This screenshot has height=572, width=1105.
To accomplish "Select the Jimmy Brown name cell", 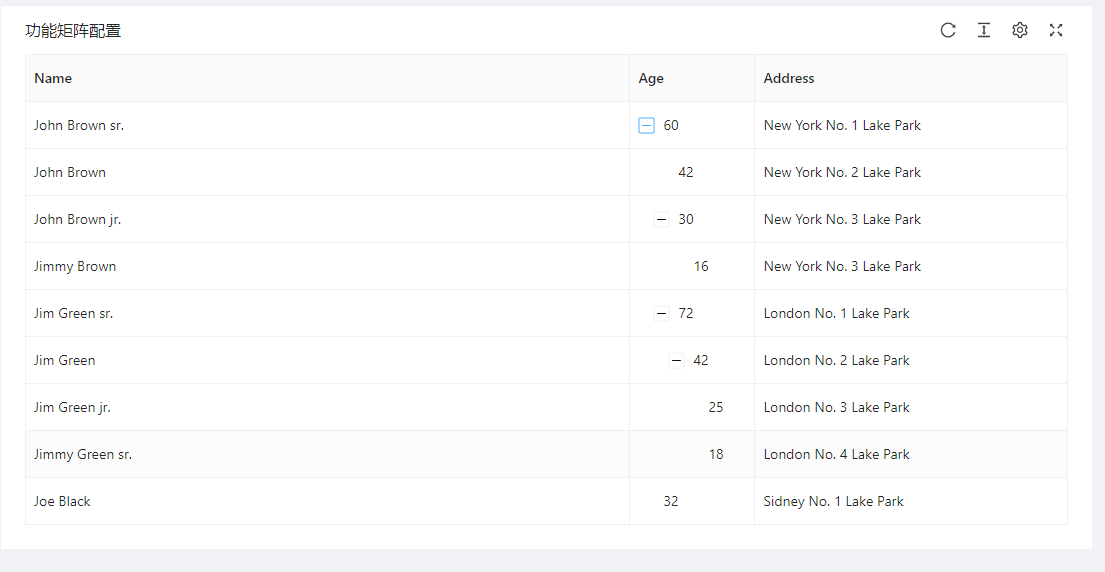I will [x=328, y=266].
